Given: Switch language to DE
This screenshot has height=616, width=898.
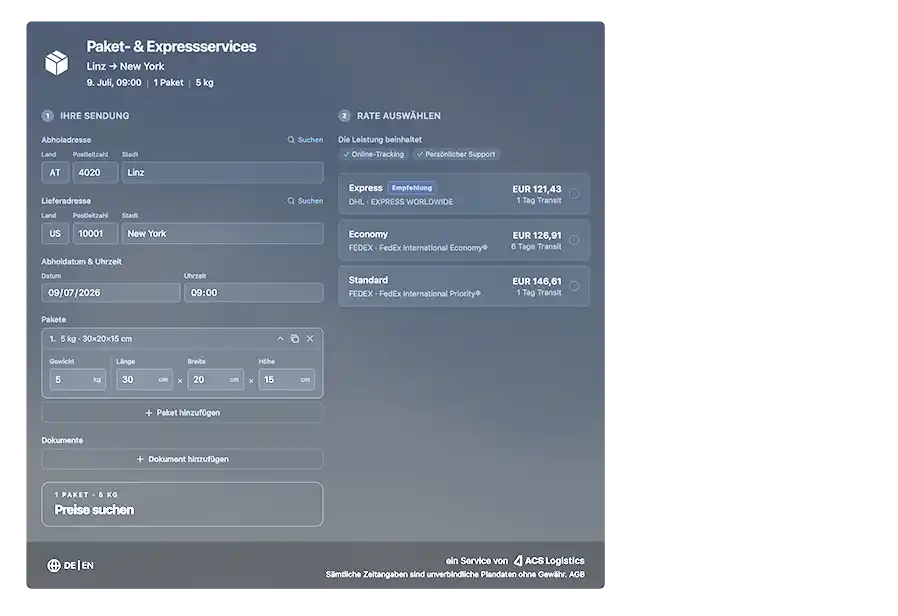Looking at the screenshot, I should (x=70, y=566).
